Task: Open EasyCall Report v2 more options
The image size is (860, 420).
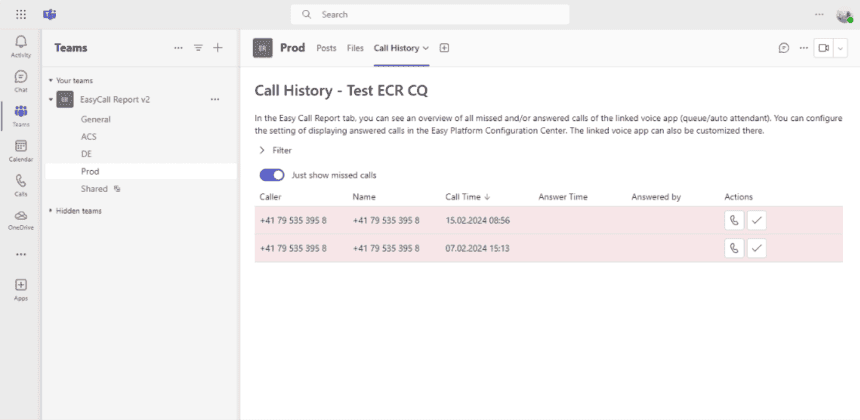Action: pyautogui.click(x=215, y=99)
